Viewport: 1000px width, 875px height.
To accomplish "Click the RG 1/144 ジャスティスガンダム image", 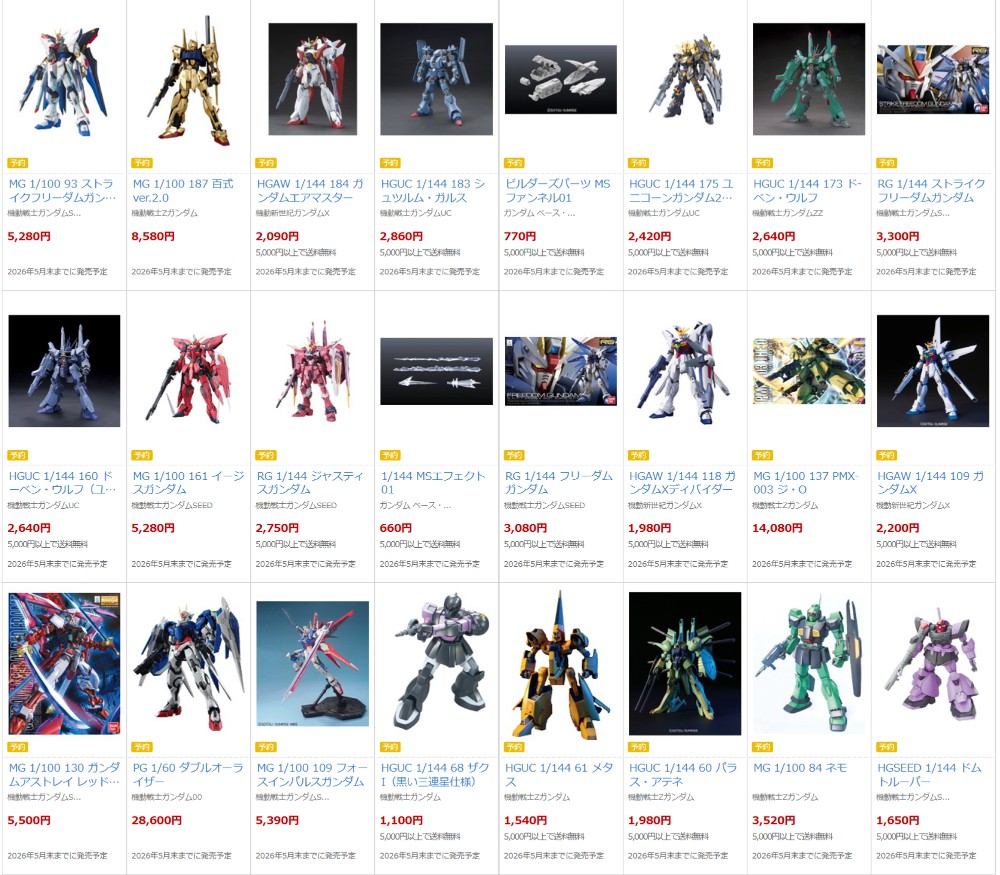I will pyautogui.click(x=312, y=371).
